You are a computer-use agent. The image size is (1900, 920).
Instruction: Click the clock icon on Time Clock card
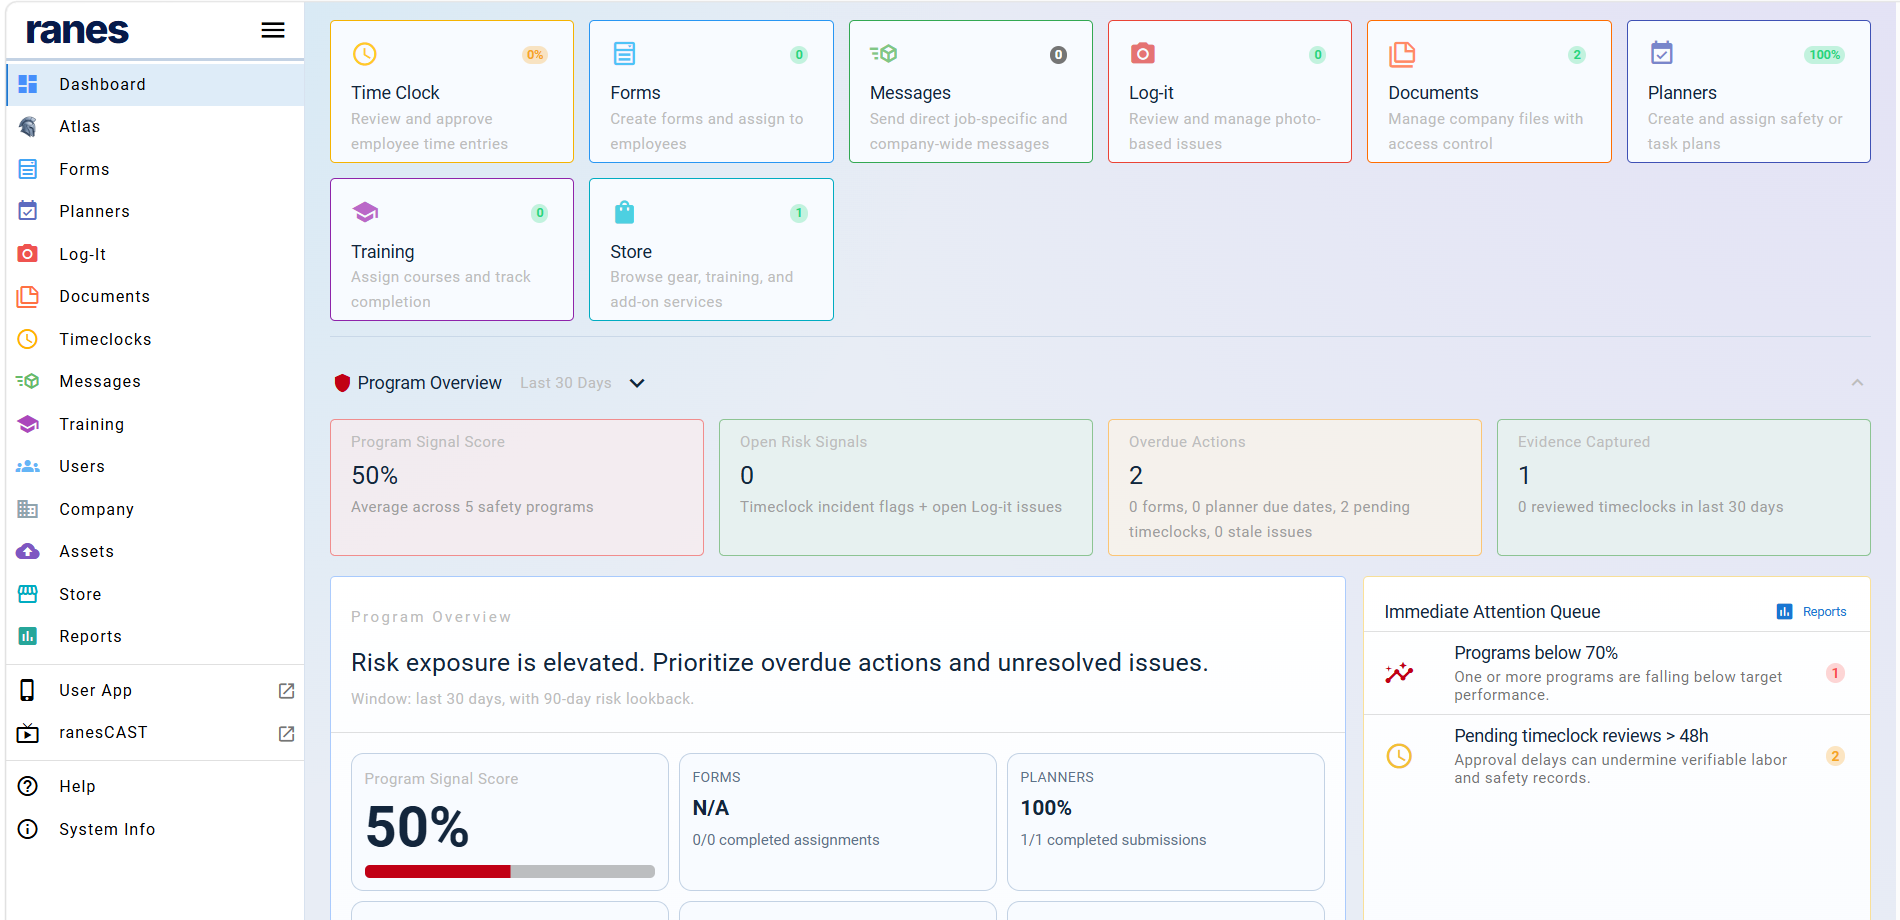click(x=365, y=54)
